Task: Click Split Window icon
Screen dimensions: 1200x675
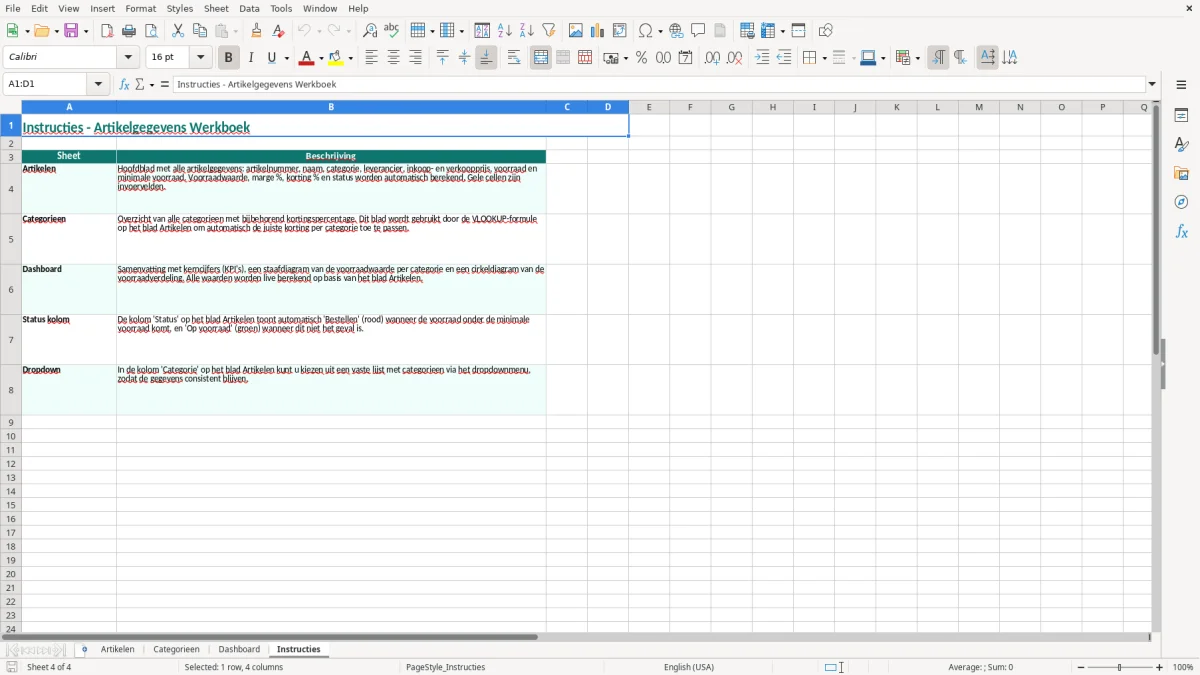Action: pyautogui.click(x=799, y=31)
